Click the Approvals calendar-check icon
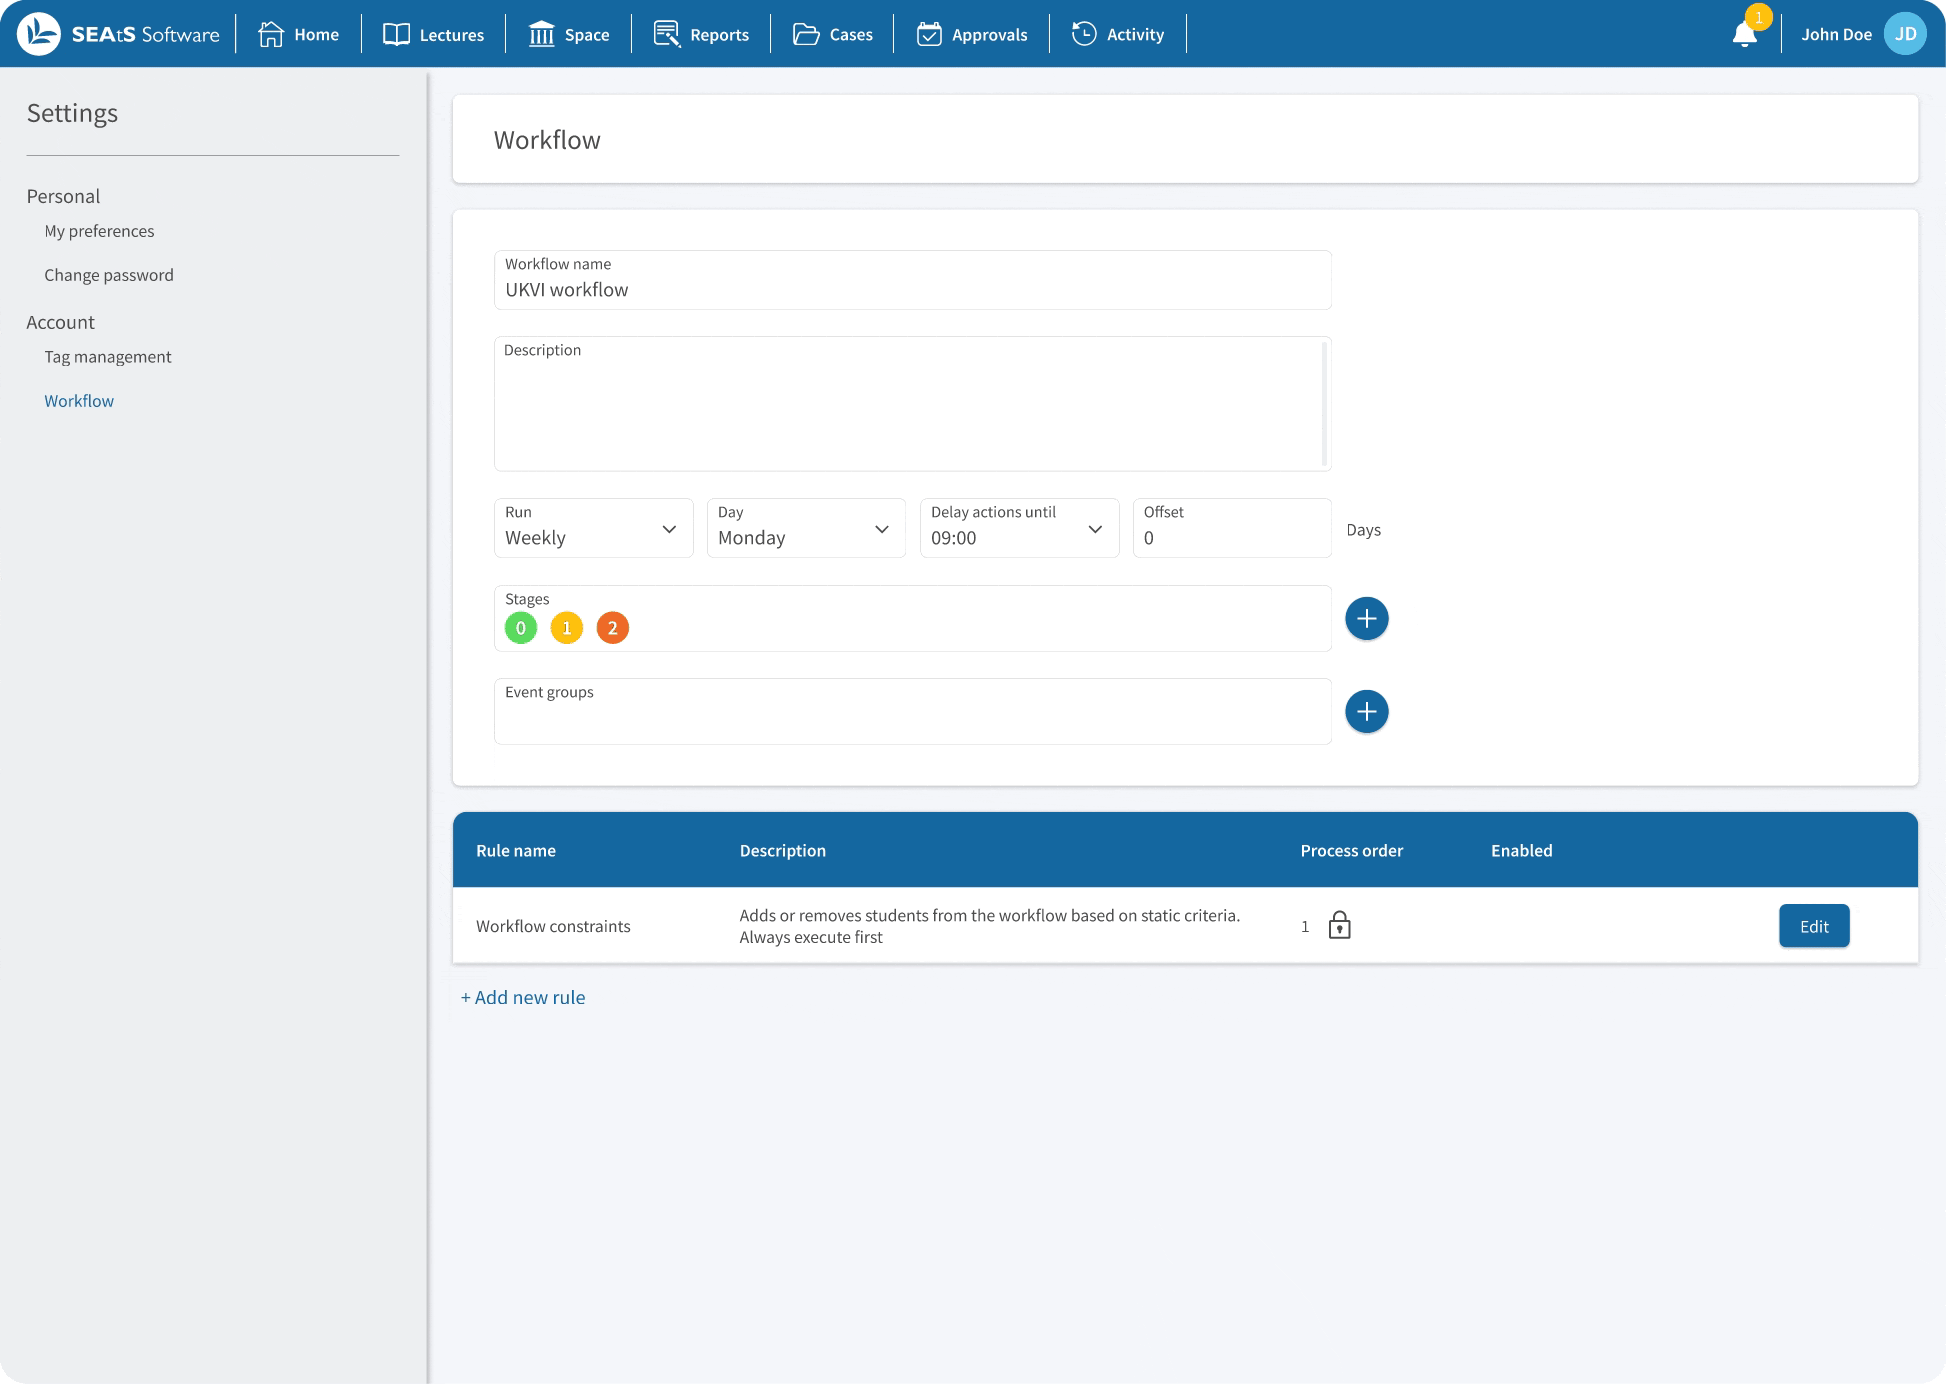Screen dimensions: 1946x1384 (x=929, y=34)
